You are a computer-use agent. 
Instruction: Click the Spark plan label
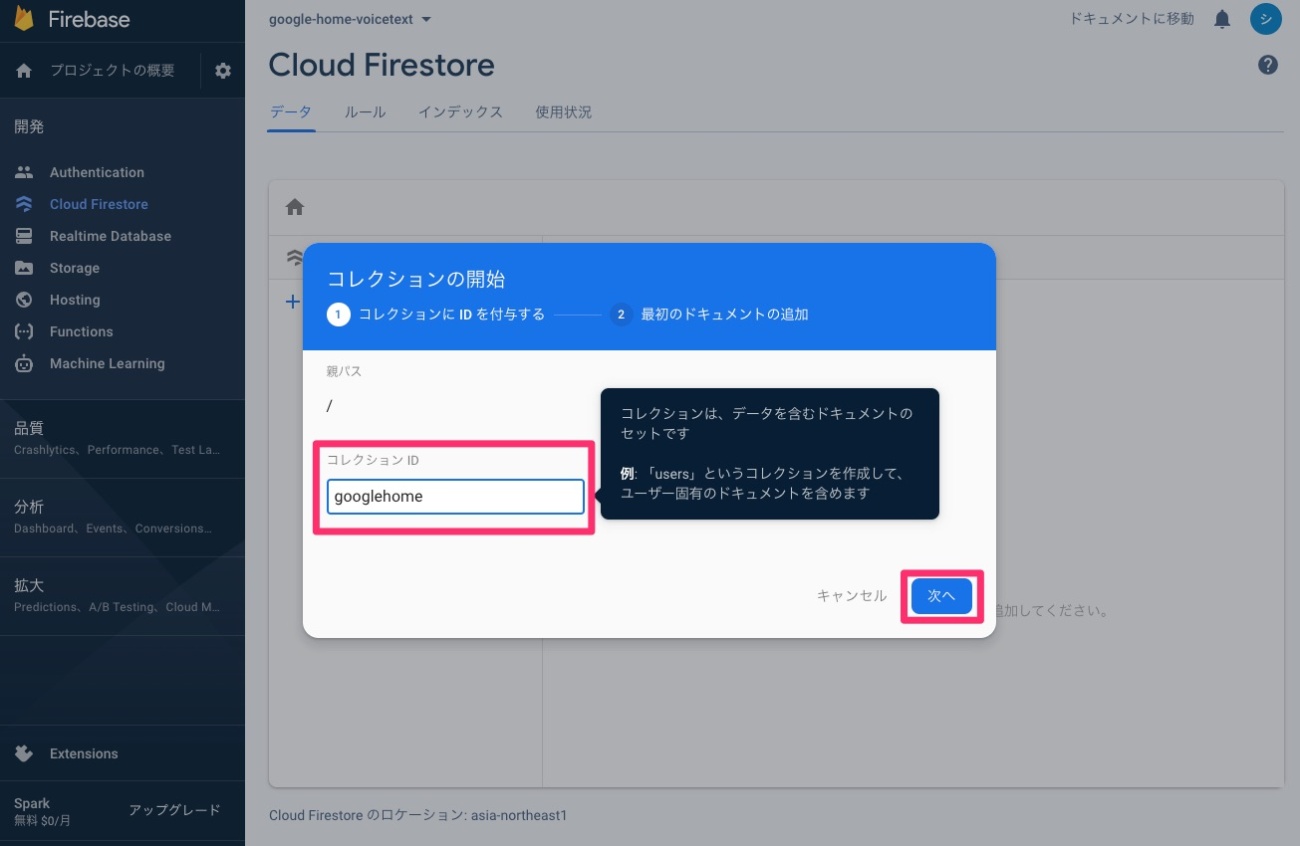click(x=32, y=803)
